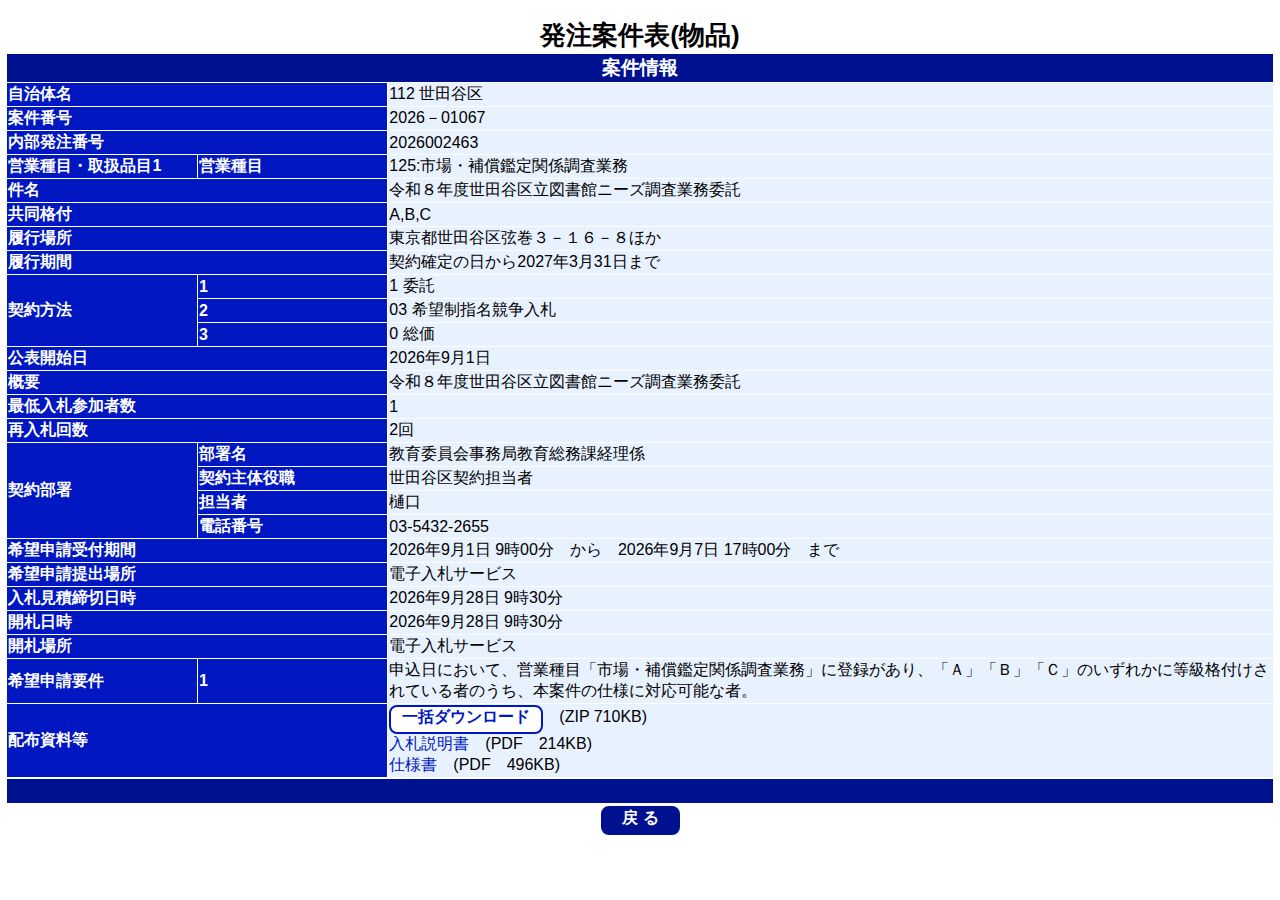Click the 履行期間 header cell
Screen dimensions: 1280x900
pos(197,262)
